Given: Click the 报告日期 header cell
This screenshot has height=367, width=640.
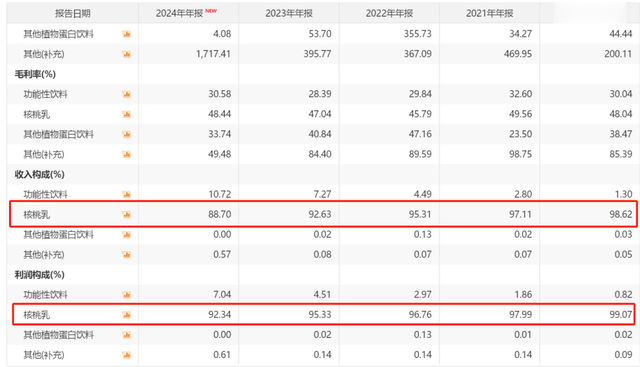Looking at the screenshot, I should click(x=73, y=13).
